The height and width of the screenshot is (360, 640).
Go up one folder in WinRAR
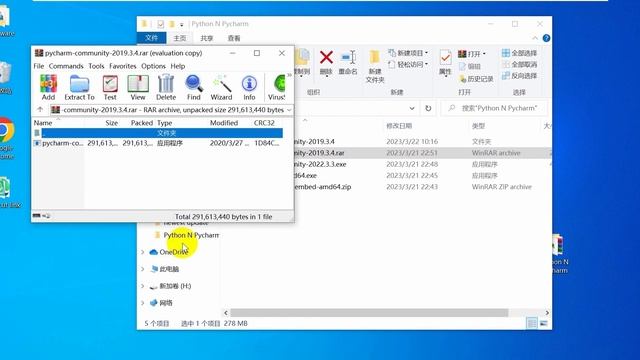(x=40, y=109)
